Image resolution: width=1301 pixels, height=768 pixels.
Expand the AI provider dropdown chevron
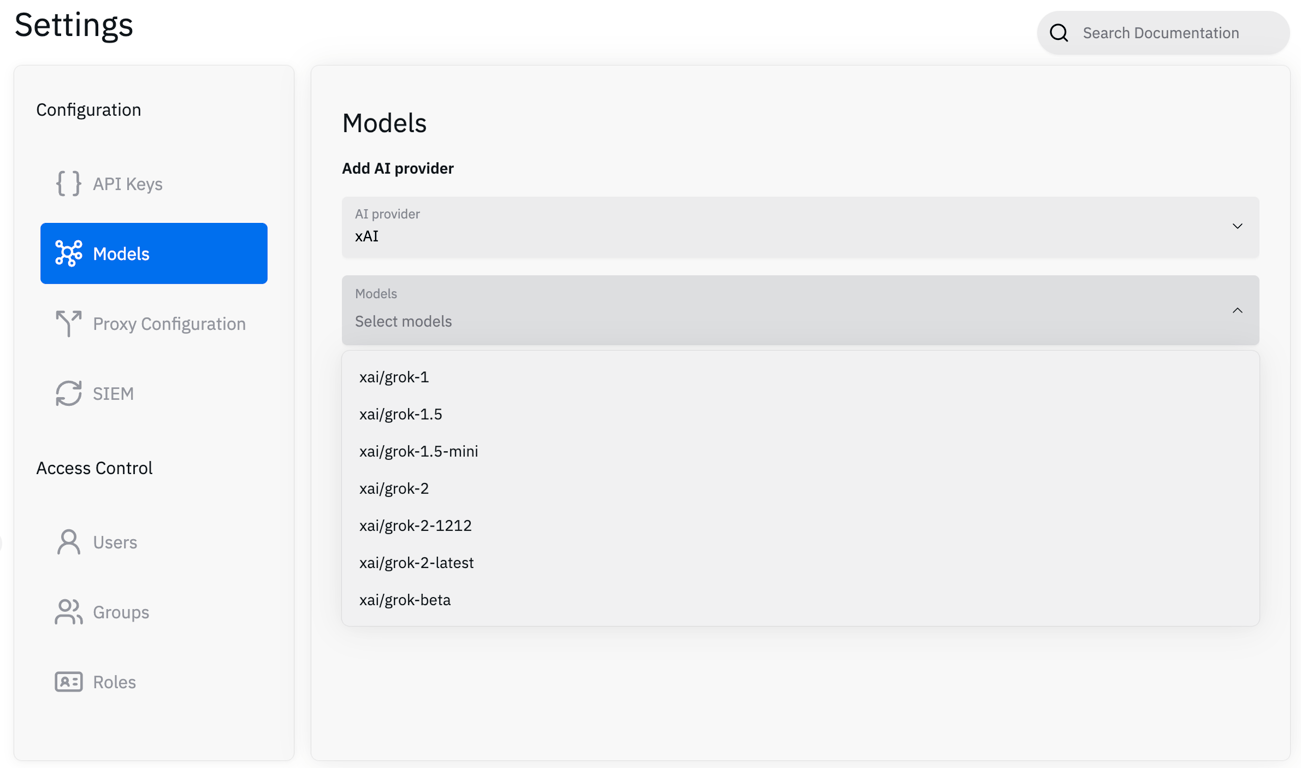pos(1237,227)
